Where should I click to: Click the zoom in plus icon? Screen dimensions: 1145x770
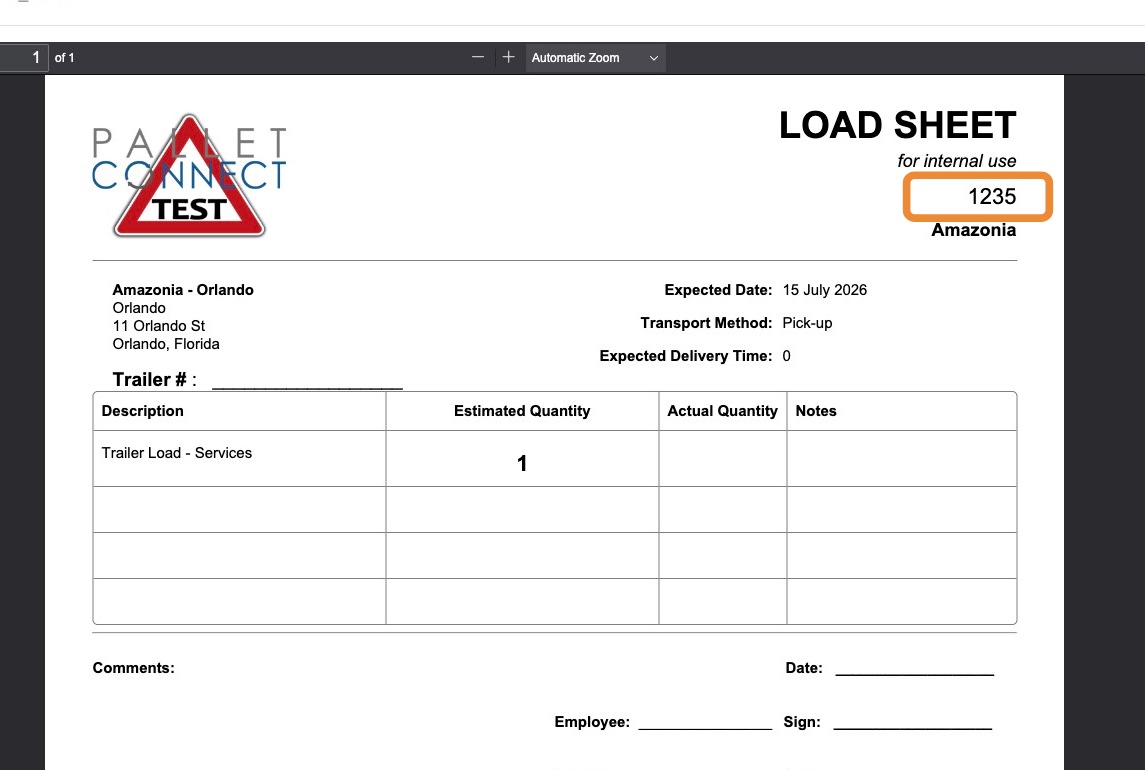(509, 57)
